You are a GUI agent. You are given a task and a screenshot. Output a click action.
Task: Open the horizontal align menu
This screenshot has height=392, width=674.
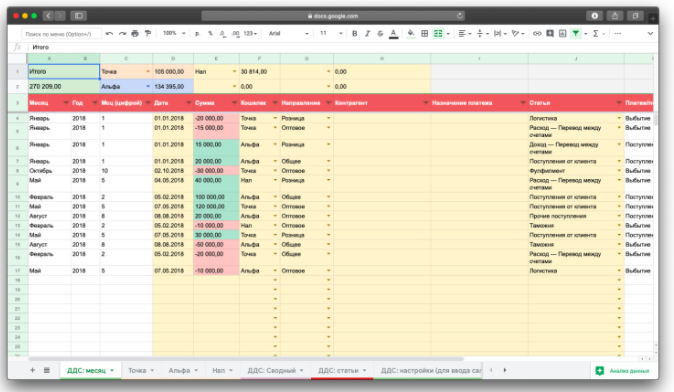tap(464, 34)
